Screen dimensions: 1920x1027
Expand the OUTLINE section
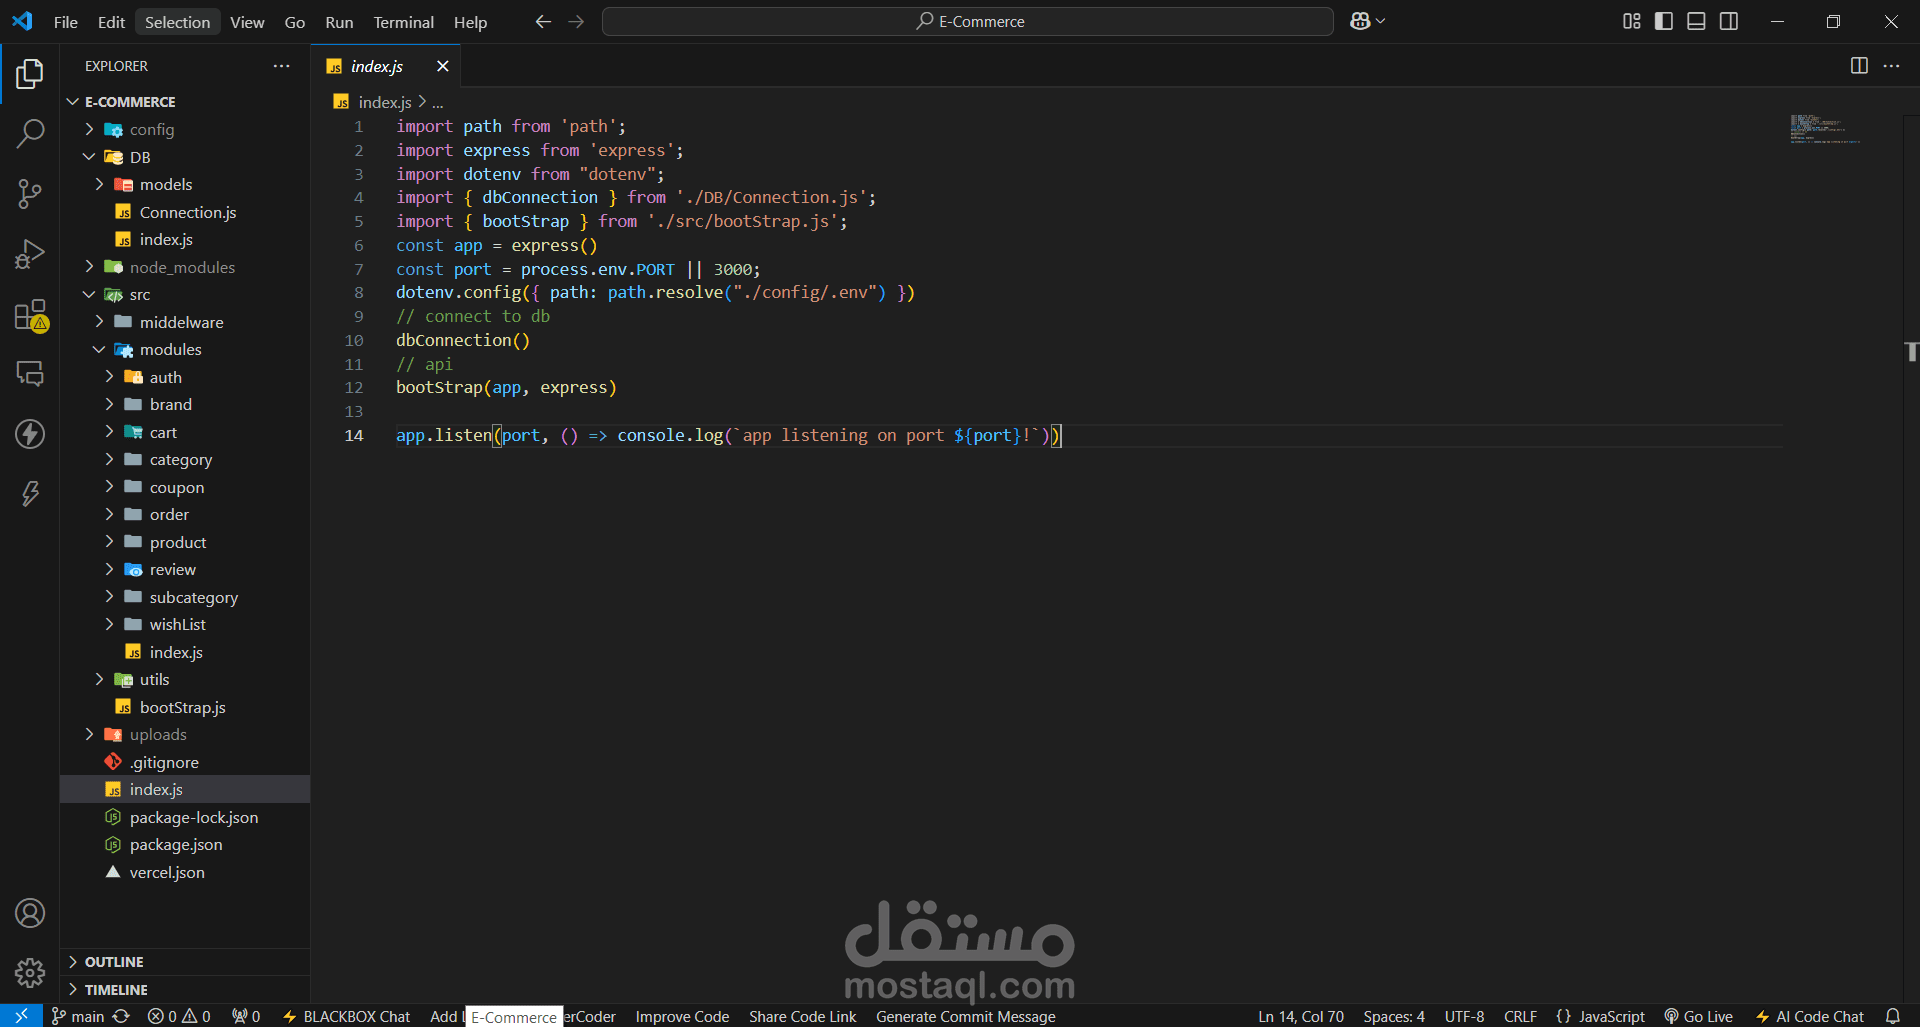(x=185, y=962)
